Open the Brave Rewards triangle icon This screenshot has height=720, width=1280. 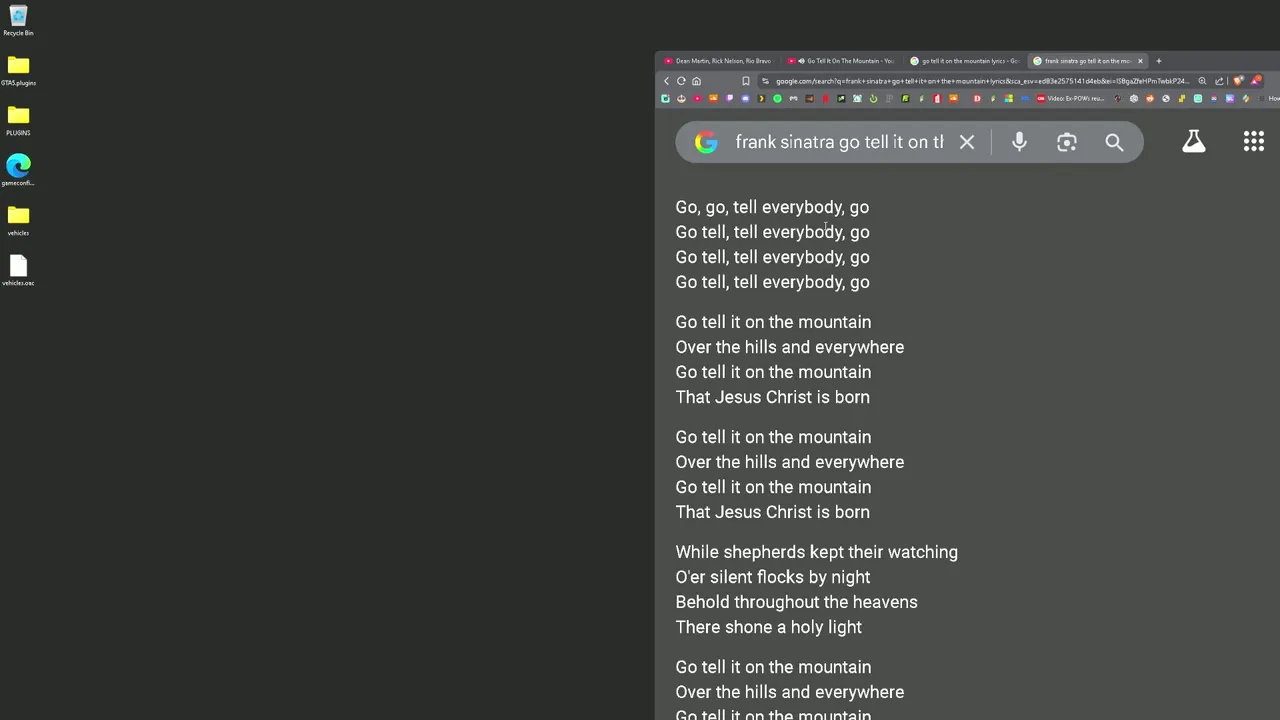1256,81
